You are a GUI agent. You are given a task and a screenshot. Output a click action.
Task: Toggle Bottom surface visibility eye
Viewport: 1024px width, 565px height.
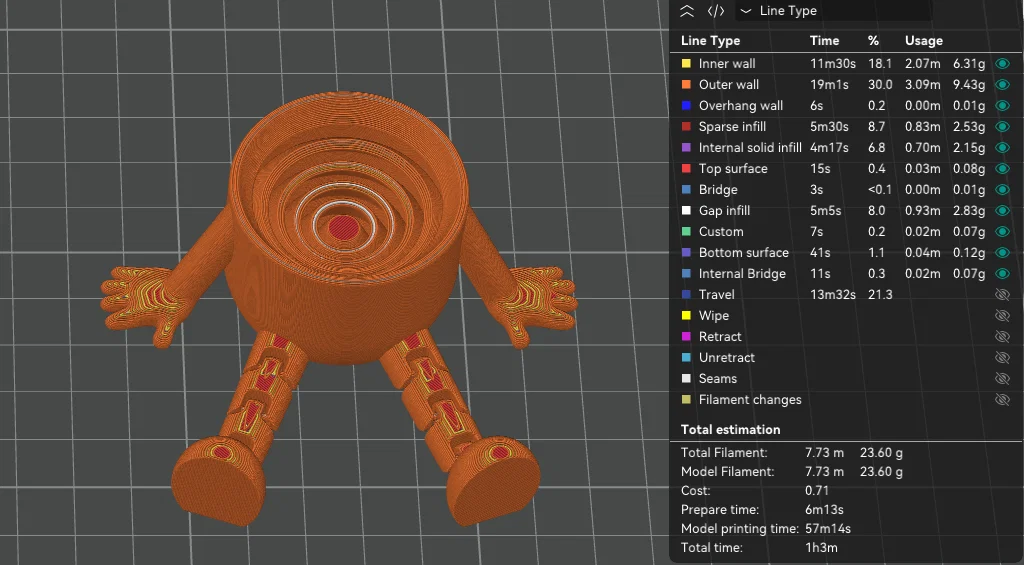point(1002,252)
